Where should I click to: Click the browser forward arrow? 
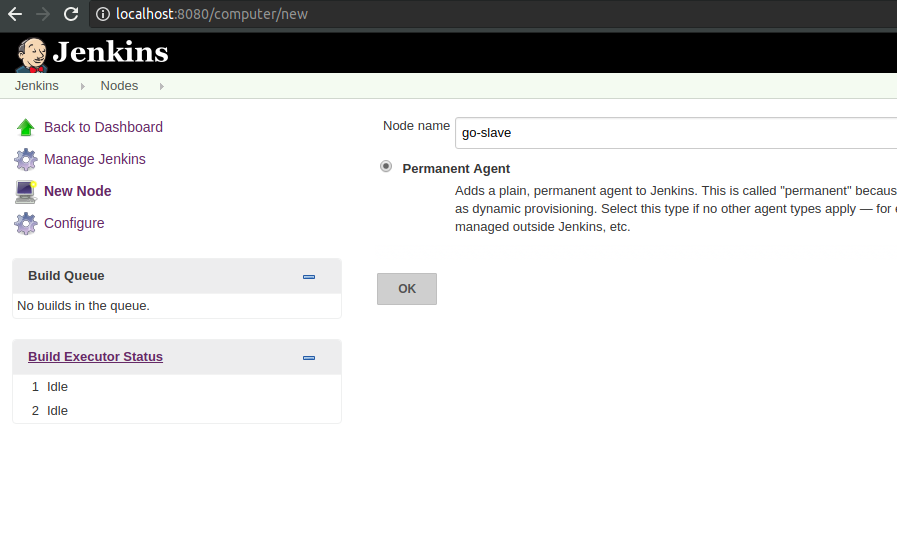(x=43, y=14)
